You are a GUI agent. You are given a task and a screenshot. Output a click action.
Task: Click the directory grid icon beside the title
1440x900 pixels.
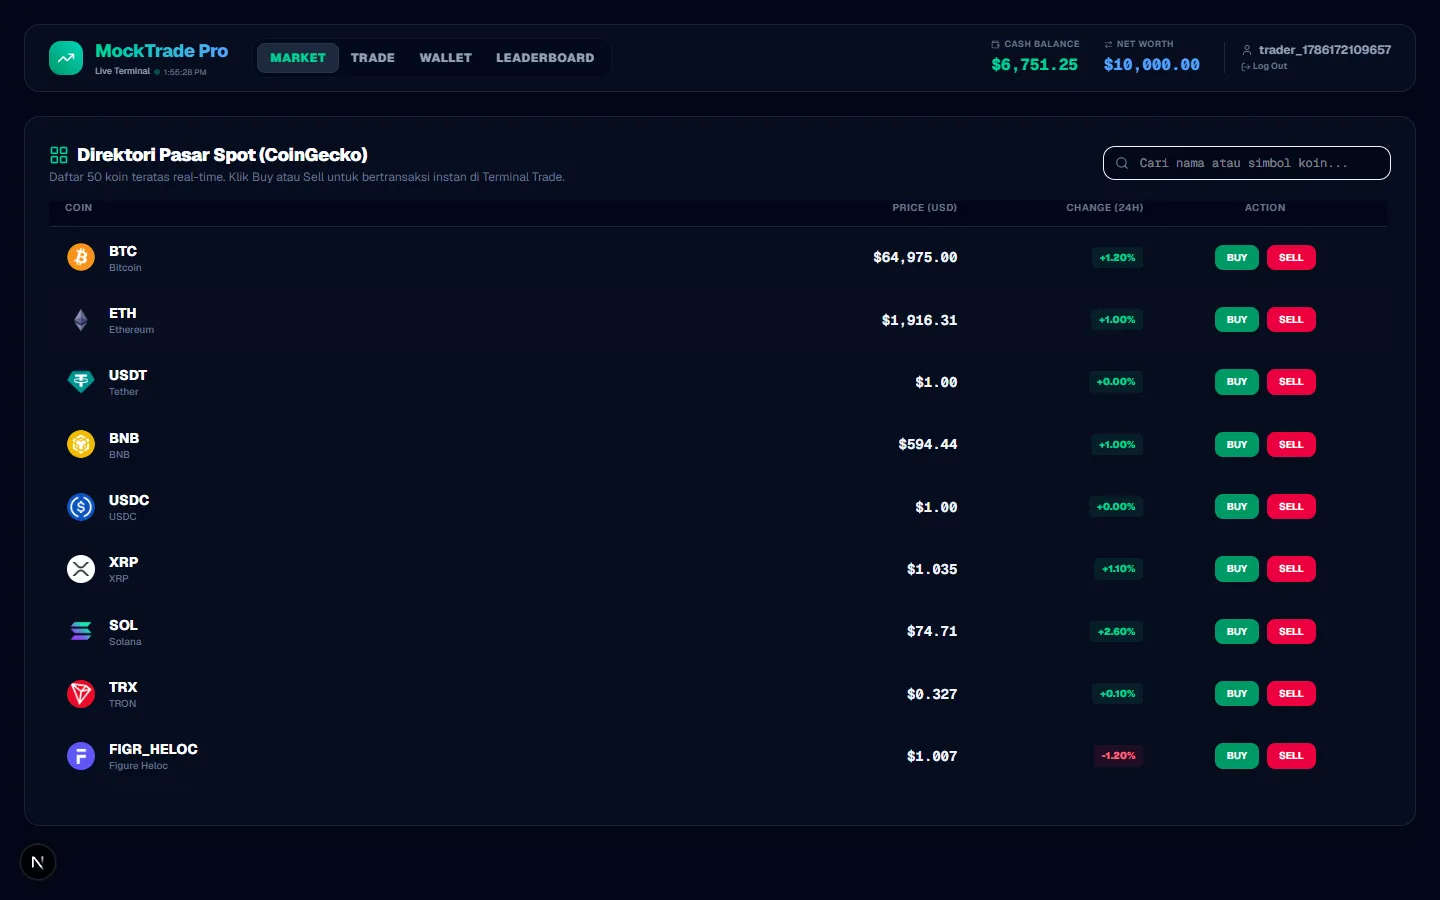coord(59,155)
